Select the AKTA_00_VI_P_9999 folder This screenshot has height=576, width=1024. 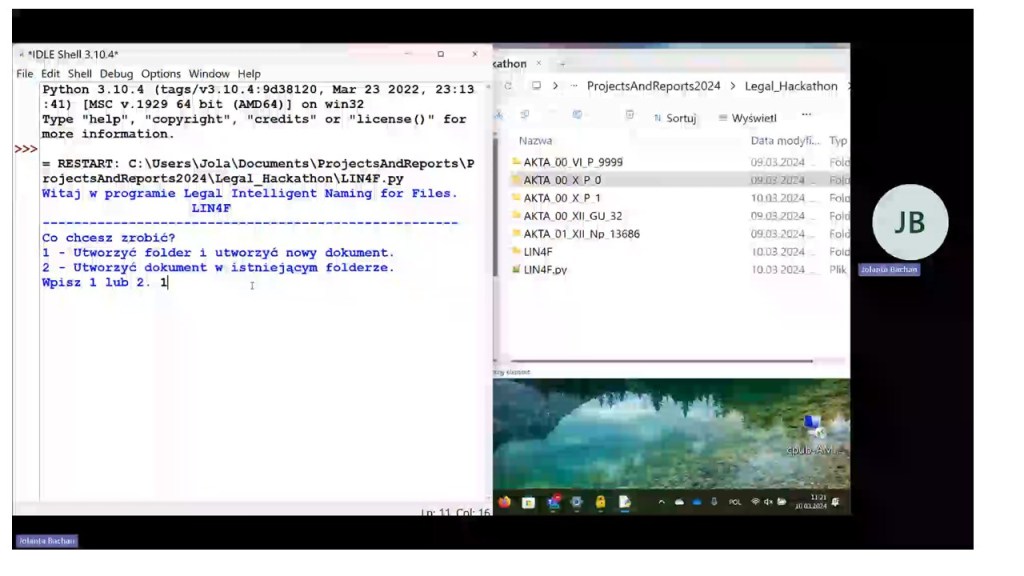pos(573,162)
